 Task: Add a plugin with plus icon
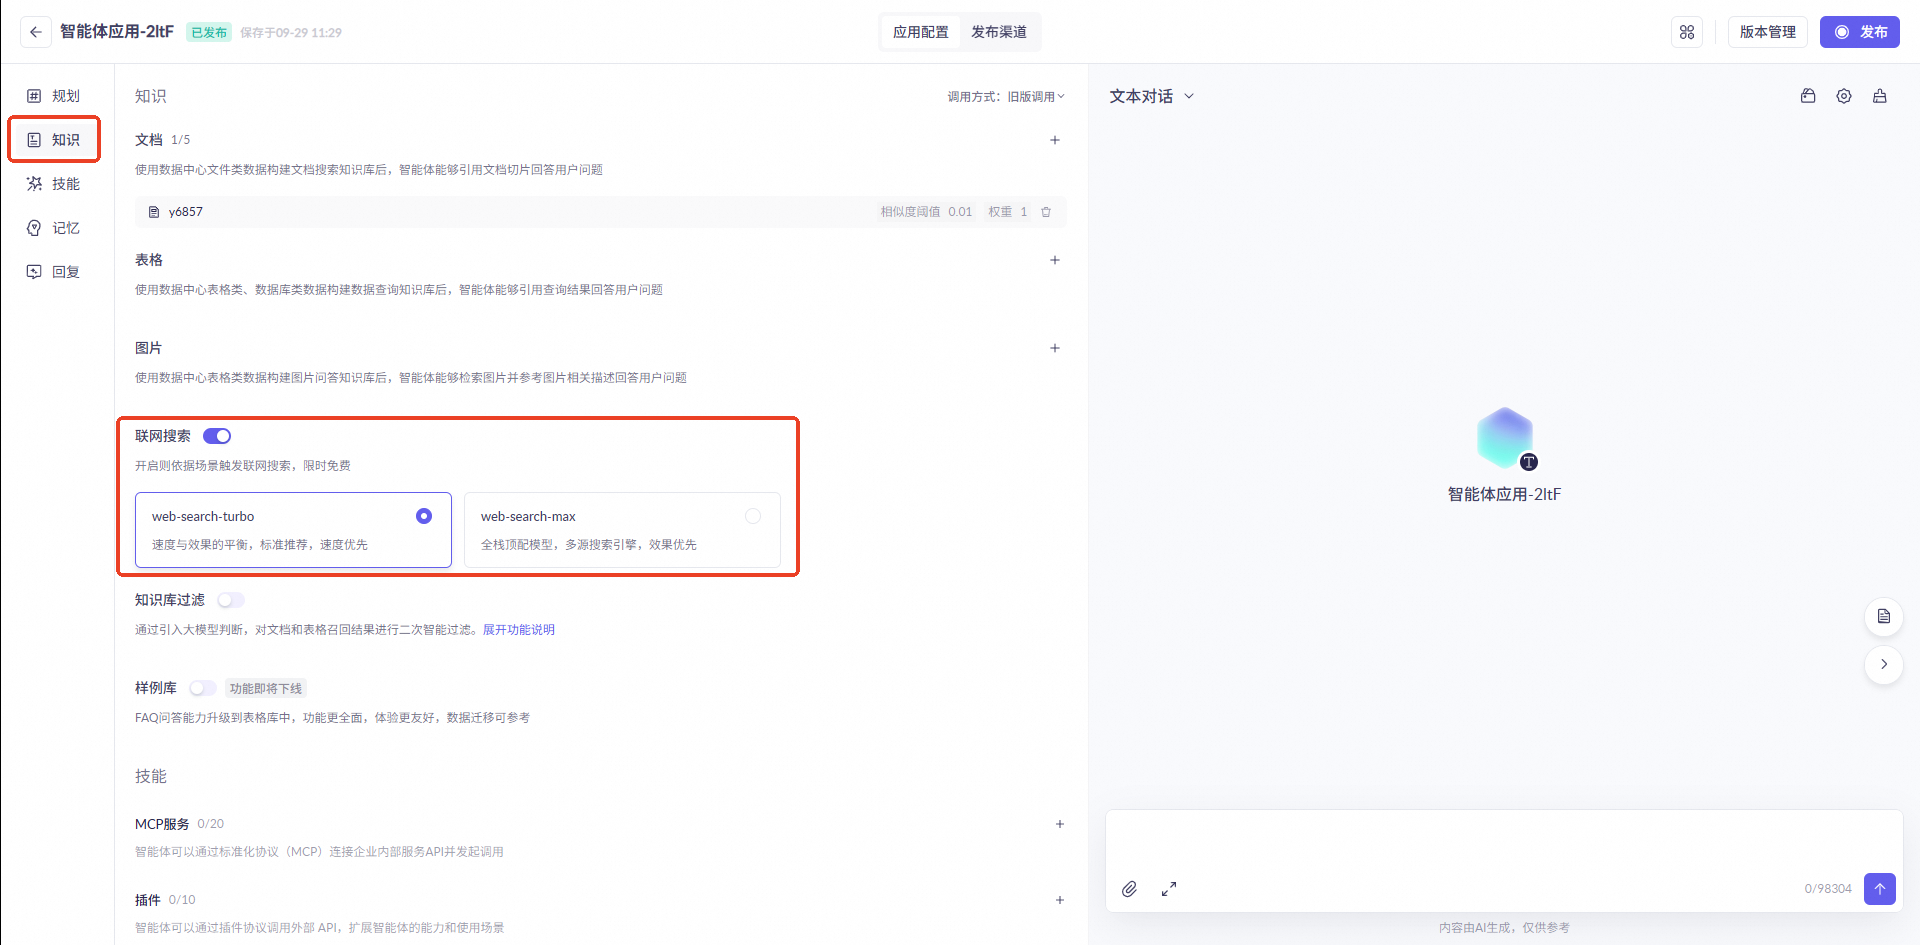[1060, 900]
